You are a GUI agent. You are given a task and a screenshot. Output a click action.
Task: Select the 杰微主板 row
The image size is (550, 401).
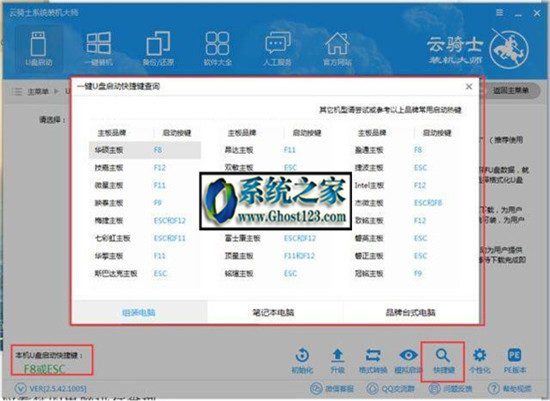click(x=405, y=203)
